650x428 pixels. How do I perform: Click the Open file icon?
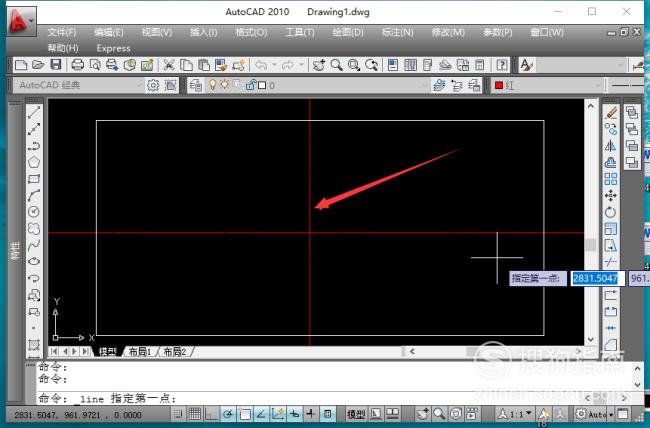[38, 65]
